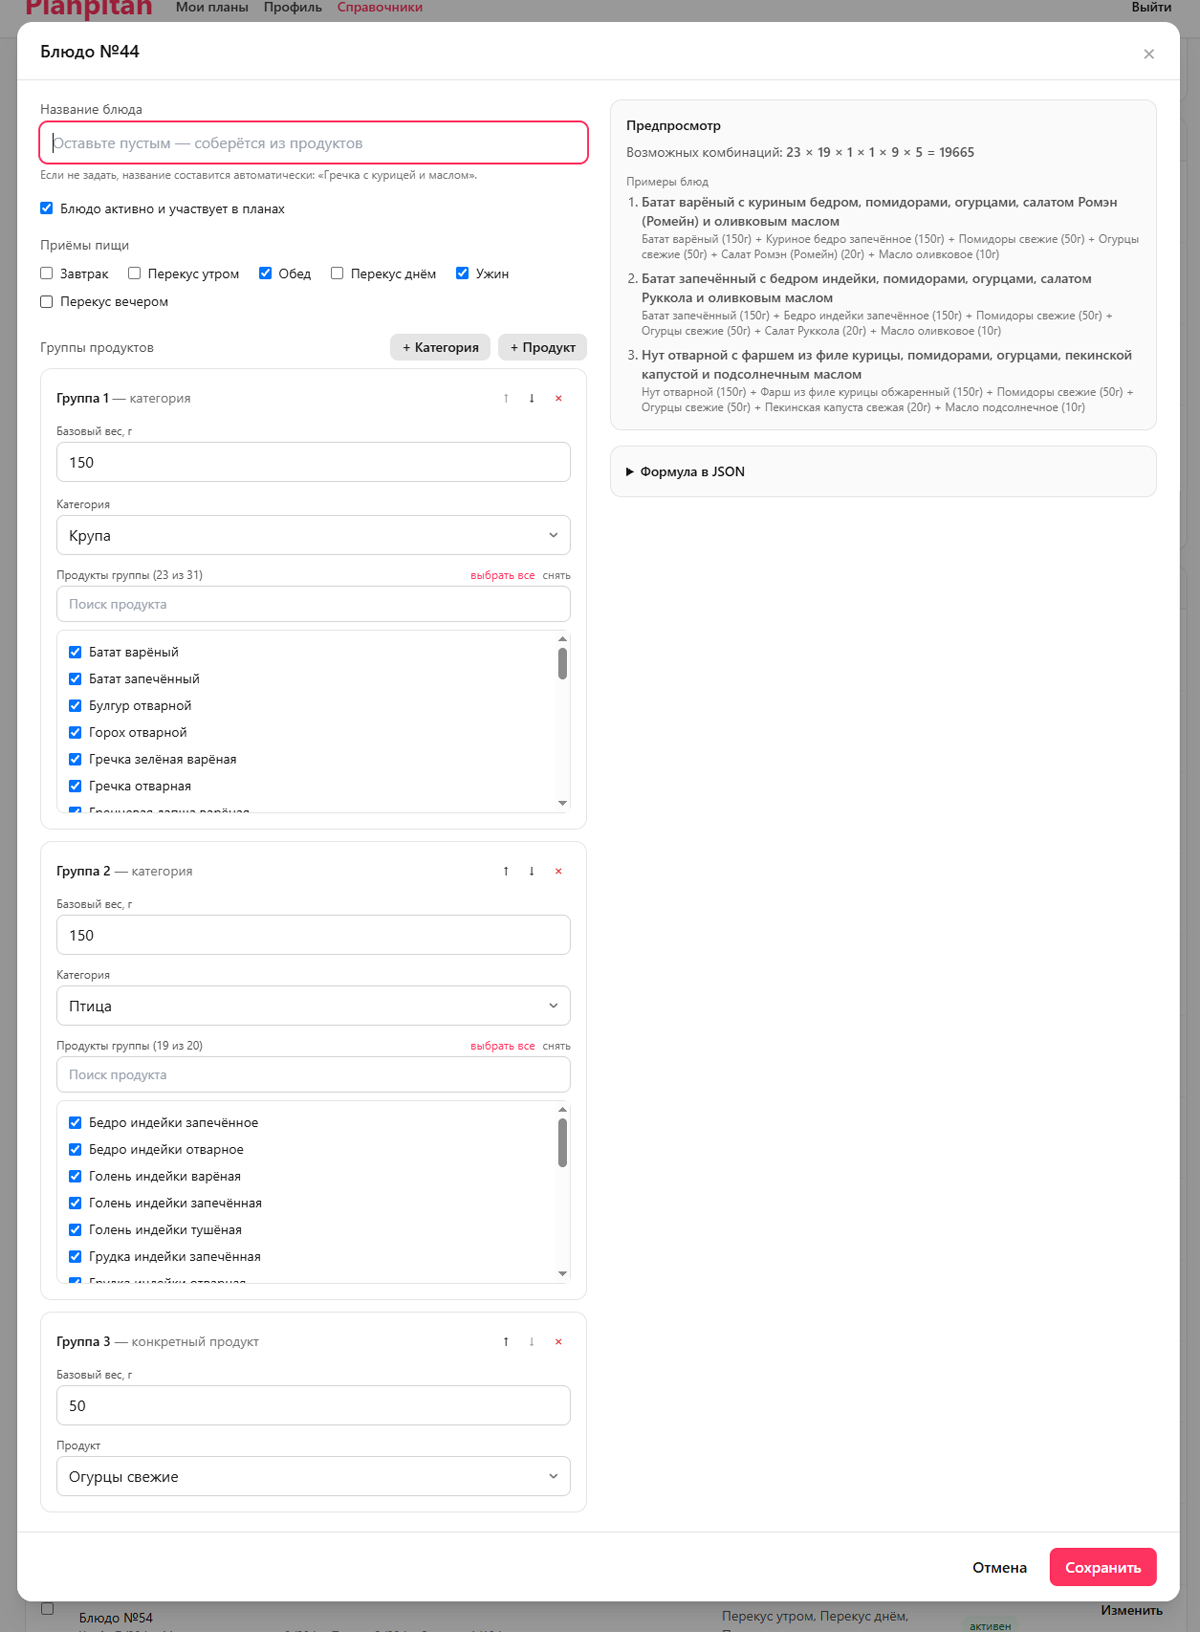Image resolution: width=1200 pixels, height=1632 pixels.
Task: Go to Профиль in top navigation
Action: (293, 8)
